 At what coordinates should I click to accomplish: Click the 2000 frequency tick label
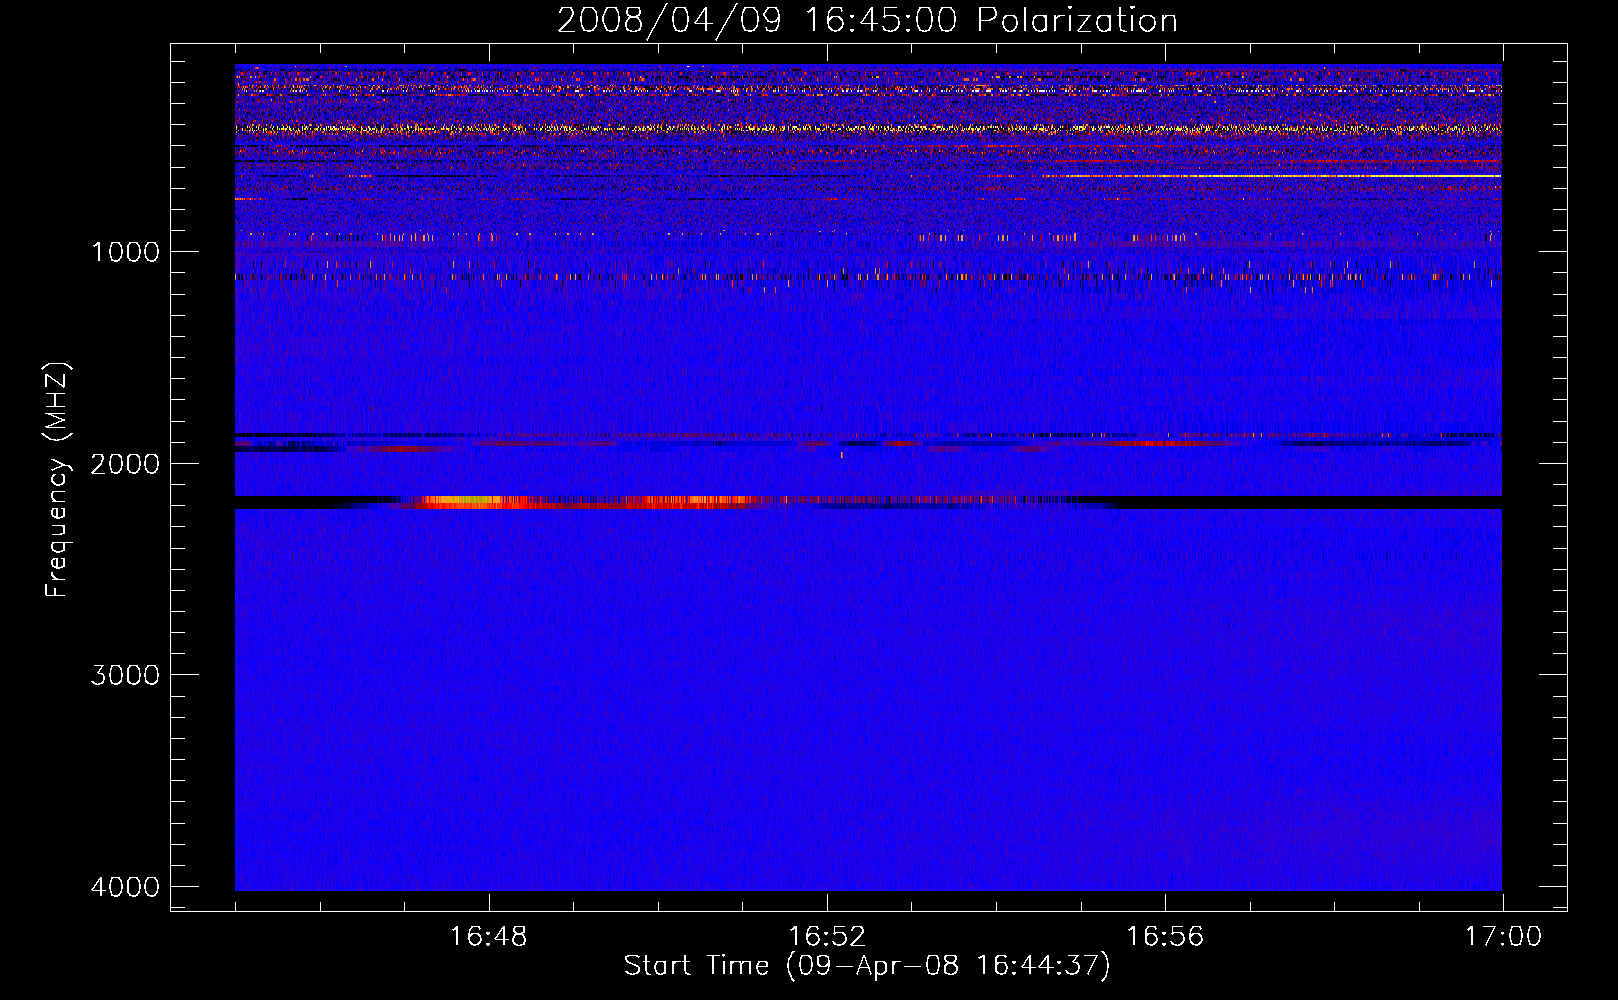pos(125,463)
